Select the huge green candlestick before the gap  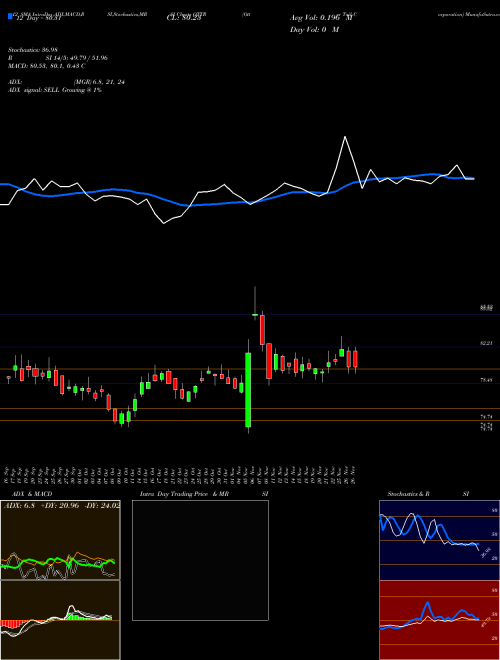pos(248,390)
